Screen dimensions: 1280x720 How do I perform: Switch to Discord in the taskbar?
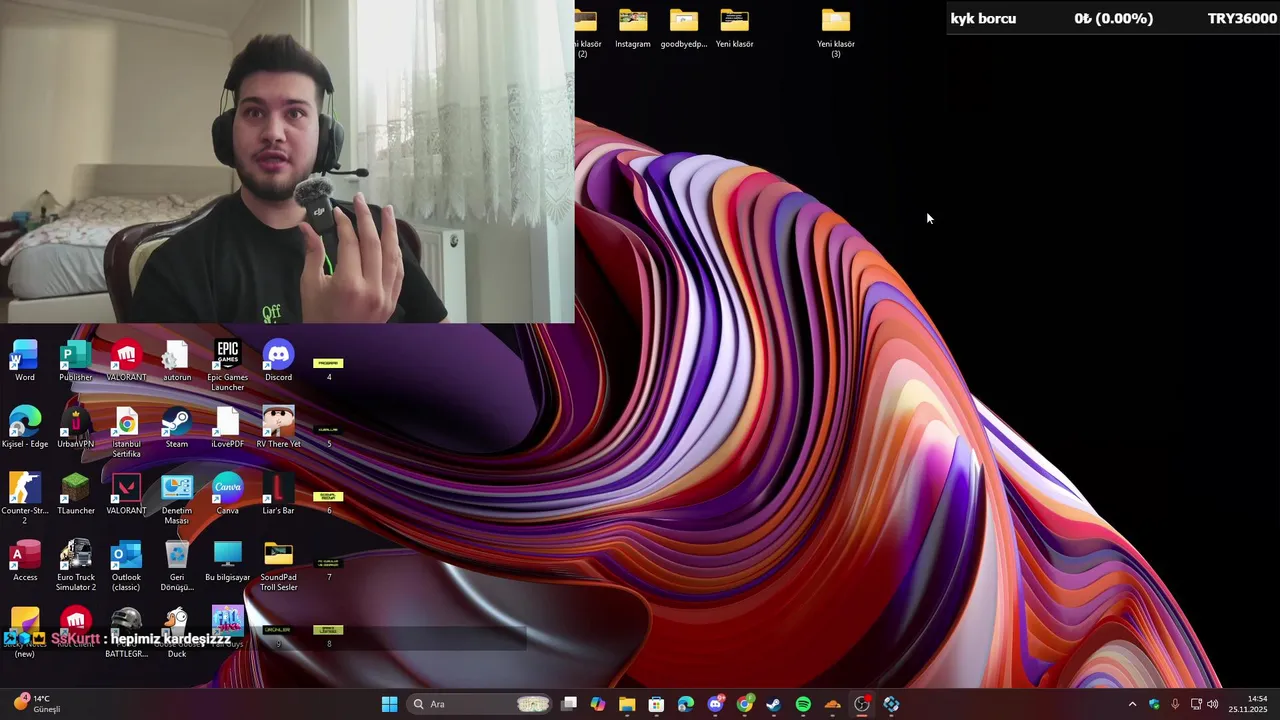pos(715,704)
